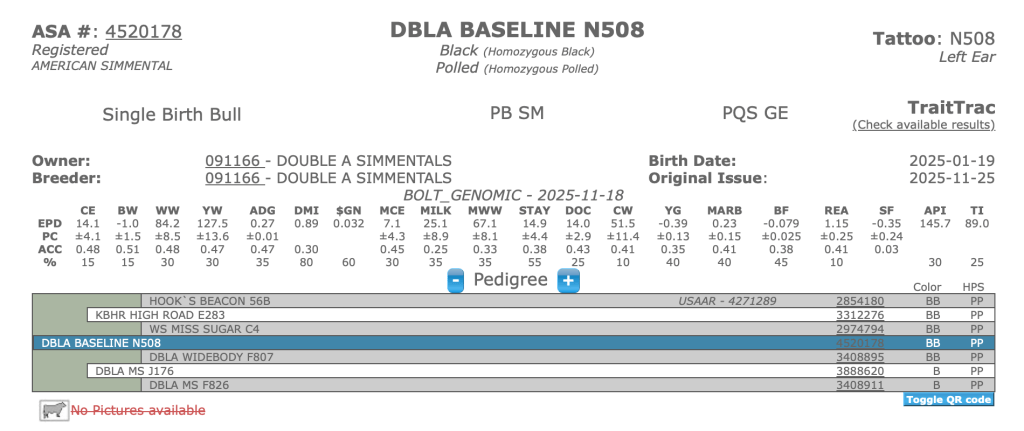The height and width of the screenshot is (431, 1024).
Task: Click the TraitTrac heading
Action: tap(951, 107)
